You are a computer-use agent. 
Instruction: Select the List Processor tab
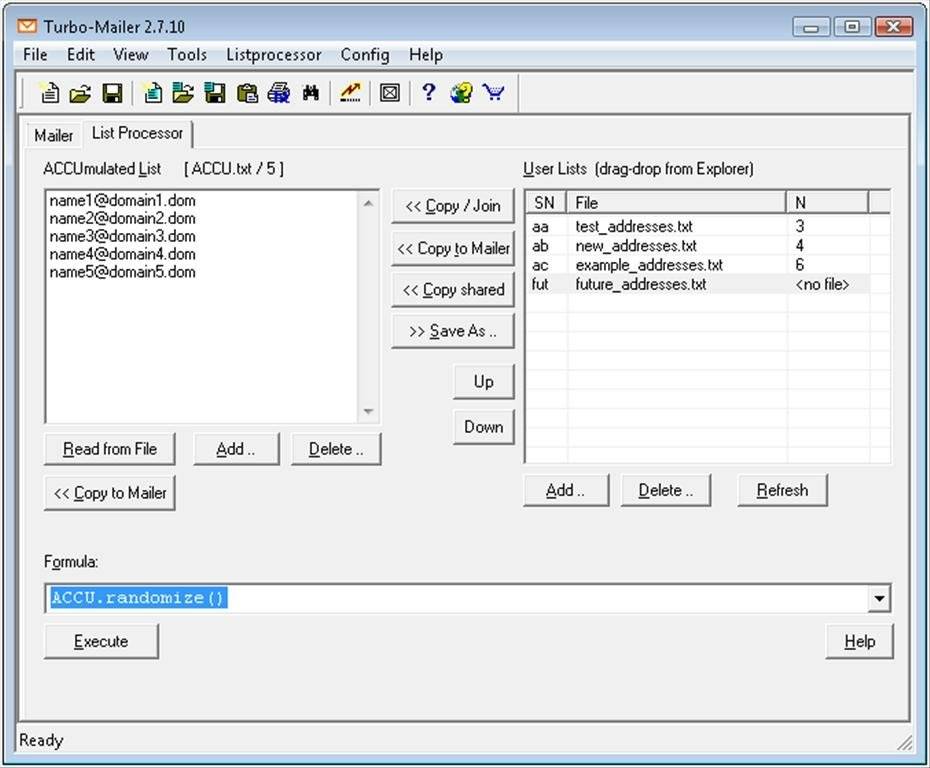click(137, 133)
